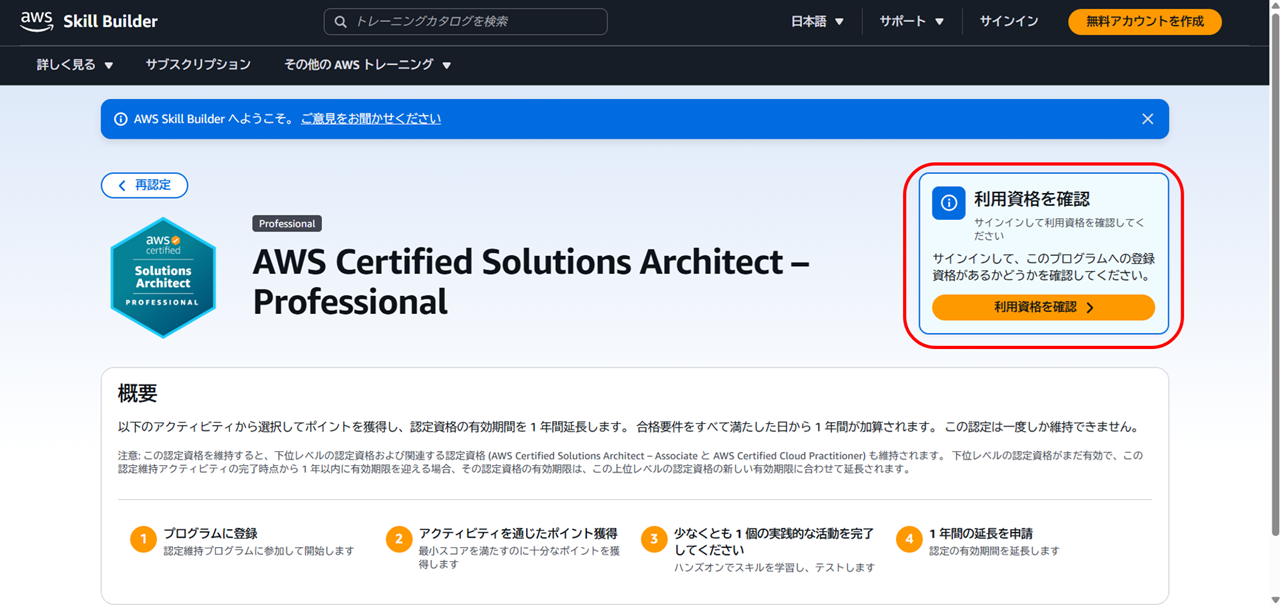Click the 少なくとも 1 個の実践的な活動 step title

pos(774,542)
